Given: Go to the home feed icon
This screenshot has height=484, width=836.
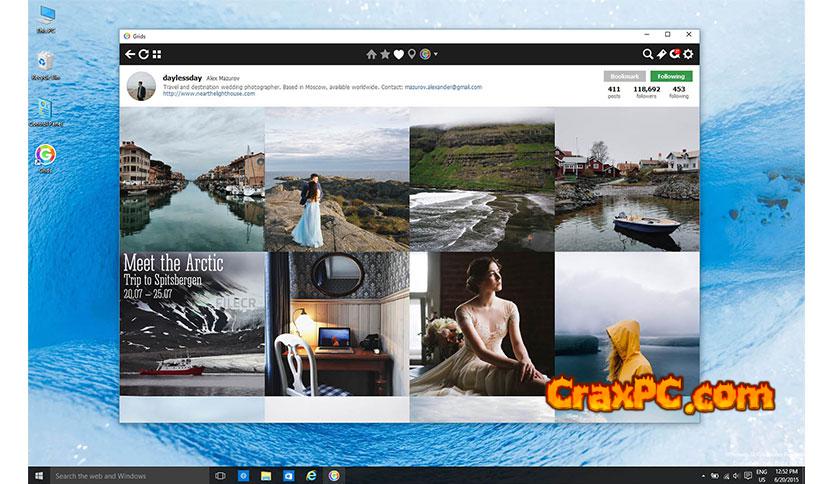Looking at the screenshot, I should [x=372, y=54].
